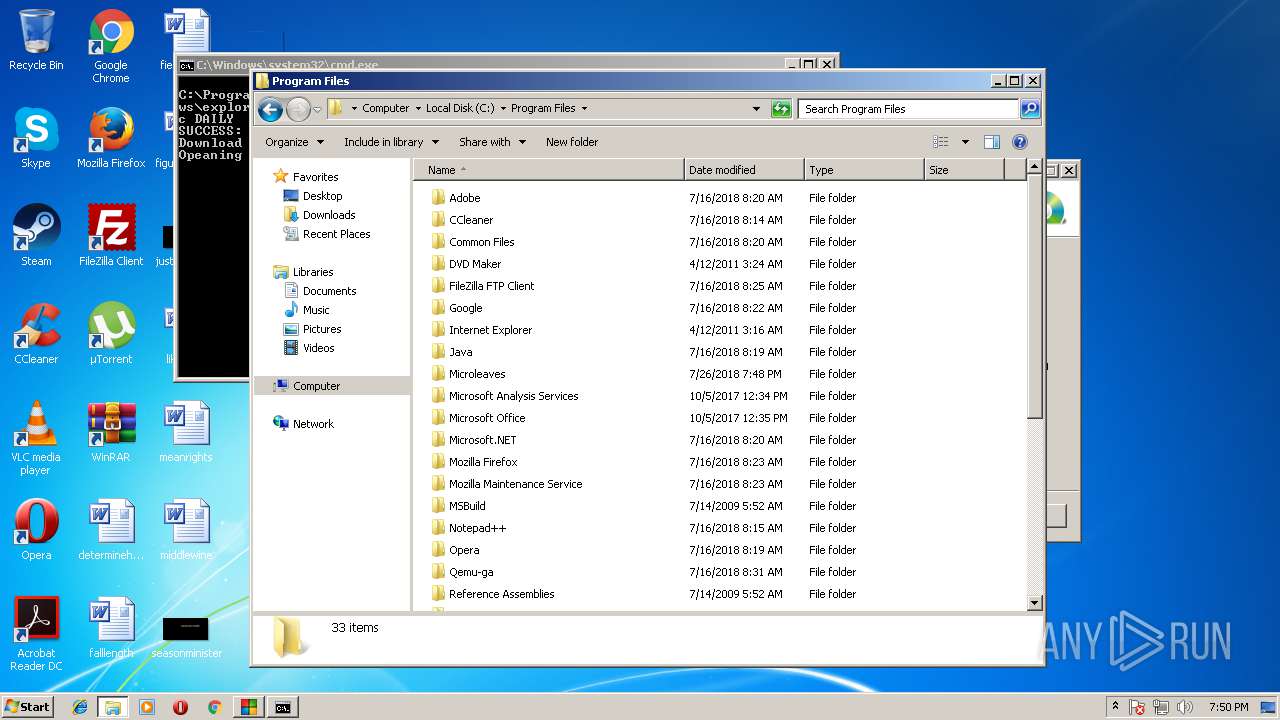The height and width of the screenshot is (720, 1280).
Task: Open the address bar history dropdown
Action: [756, 109]
